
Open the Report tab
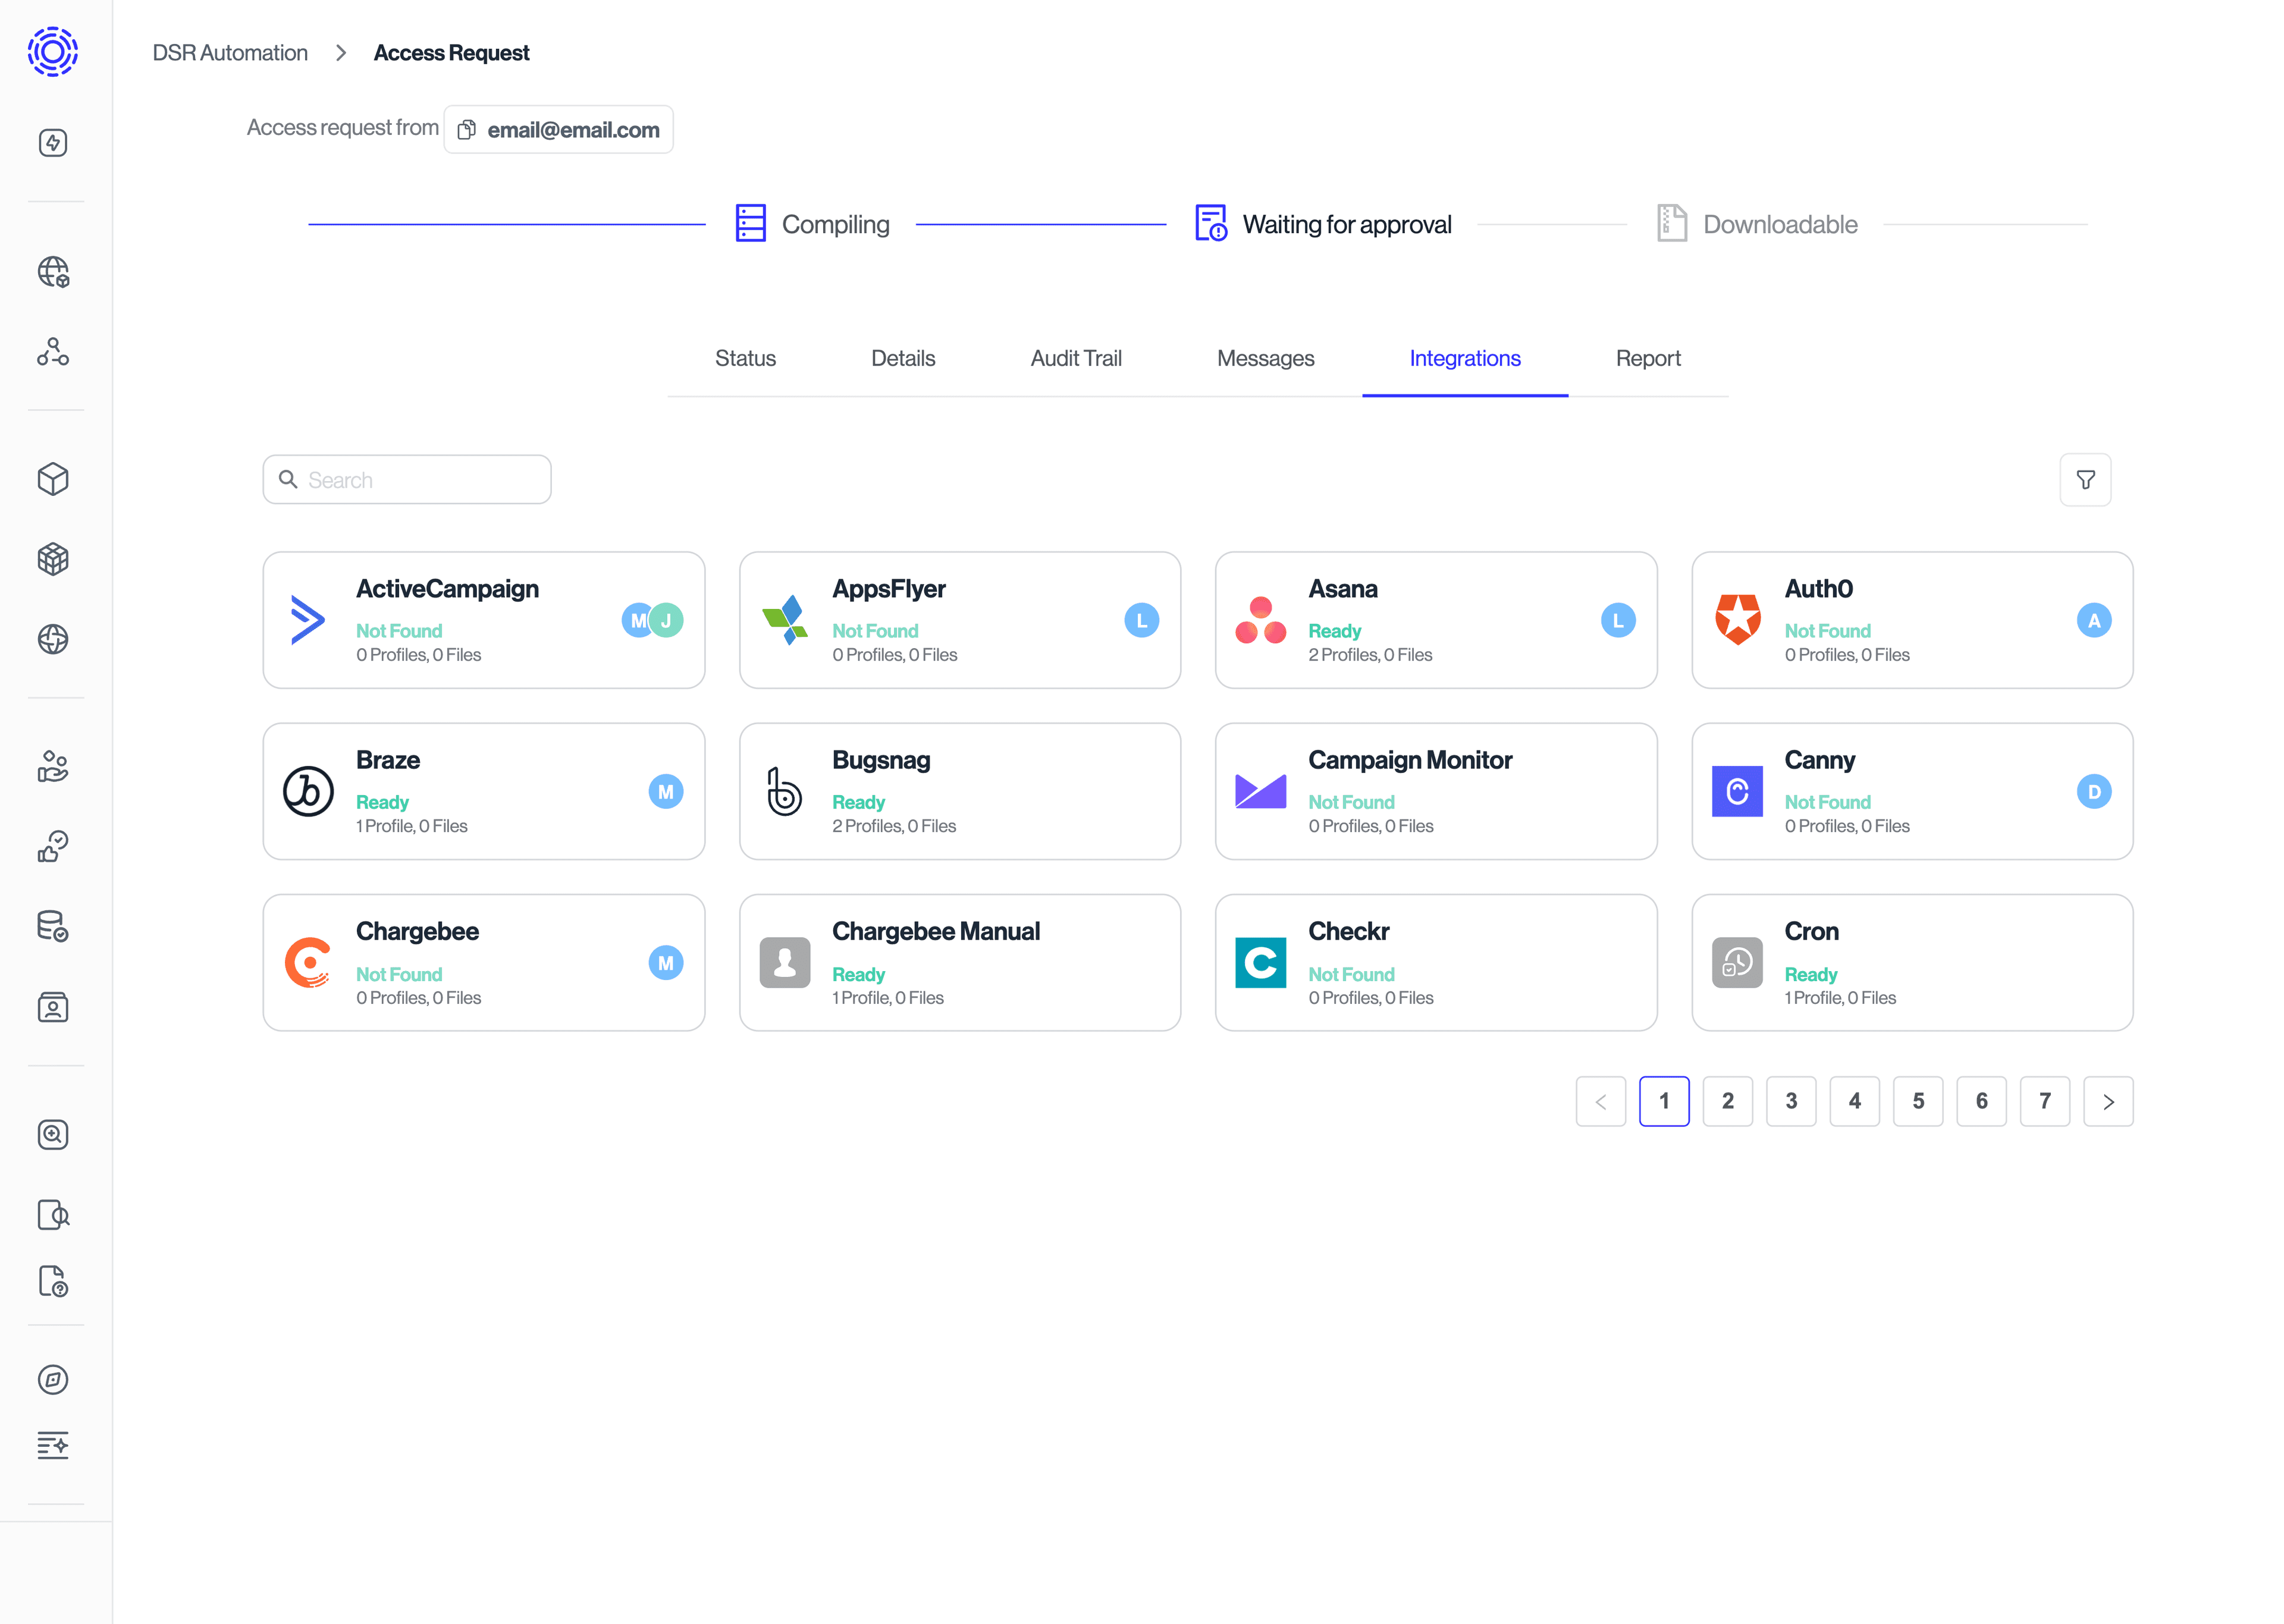[x=1648, y=358]
